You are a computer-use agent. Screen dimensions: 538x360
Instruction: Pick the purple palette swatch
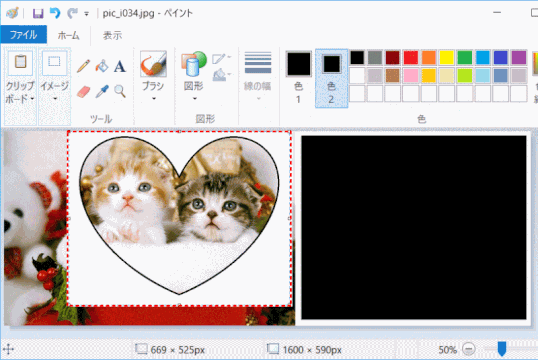[519, 57]
